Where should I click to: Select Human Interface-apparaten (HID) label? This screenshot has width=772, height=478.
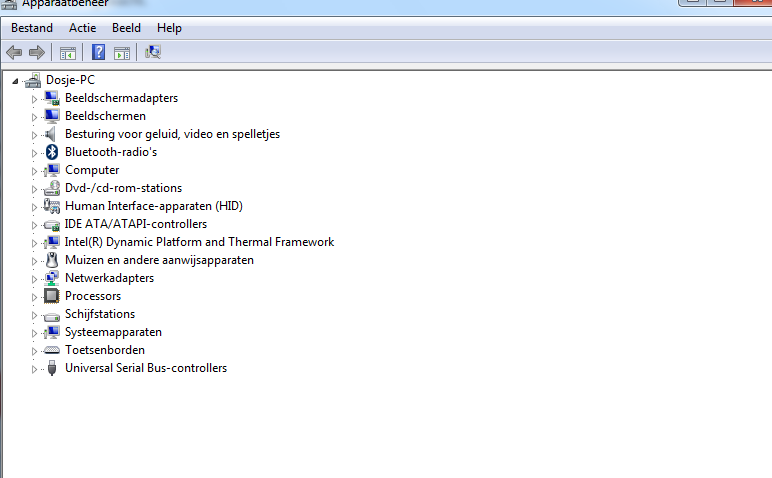154,206
